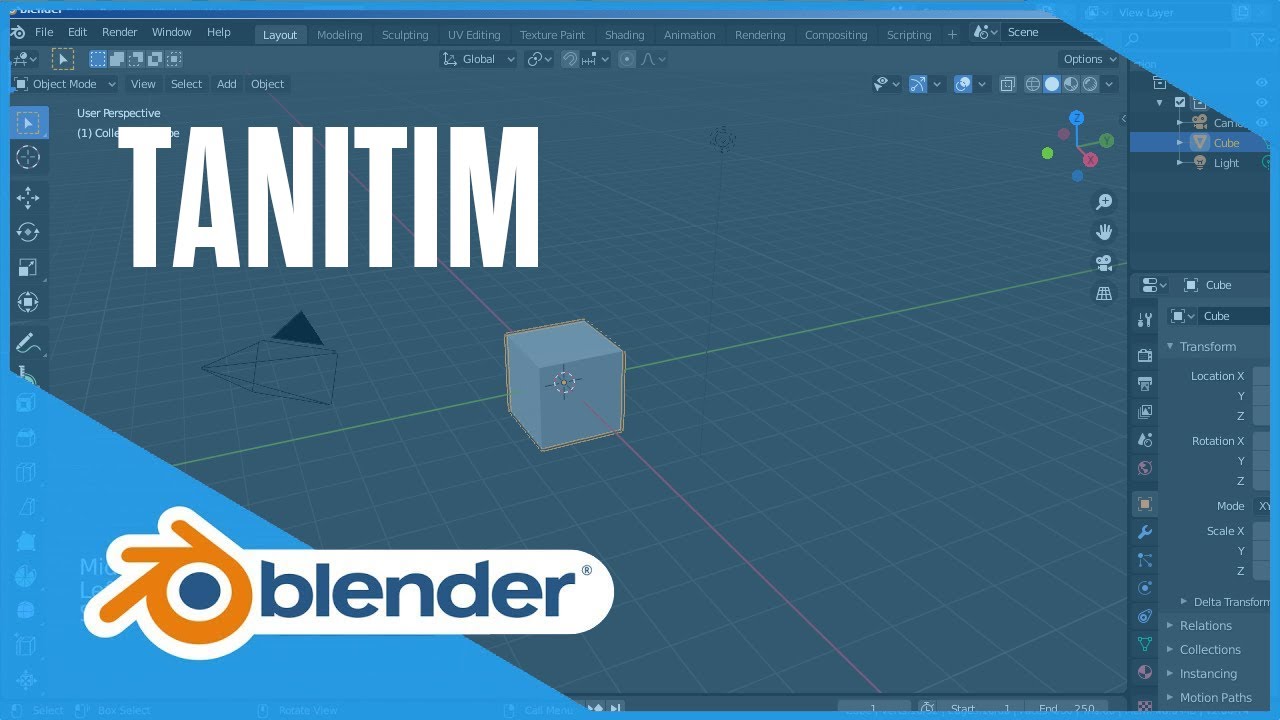Click the Select menu in viewport header
The height and width of the screenshot is (720, 1280).
click(186, 84)
